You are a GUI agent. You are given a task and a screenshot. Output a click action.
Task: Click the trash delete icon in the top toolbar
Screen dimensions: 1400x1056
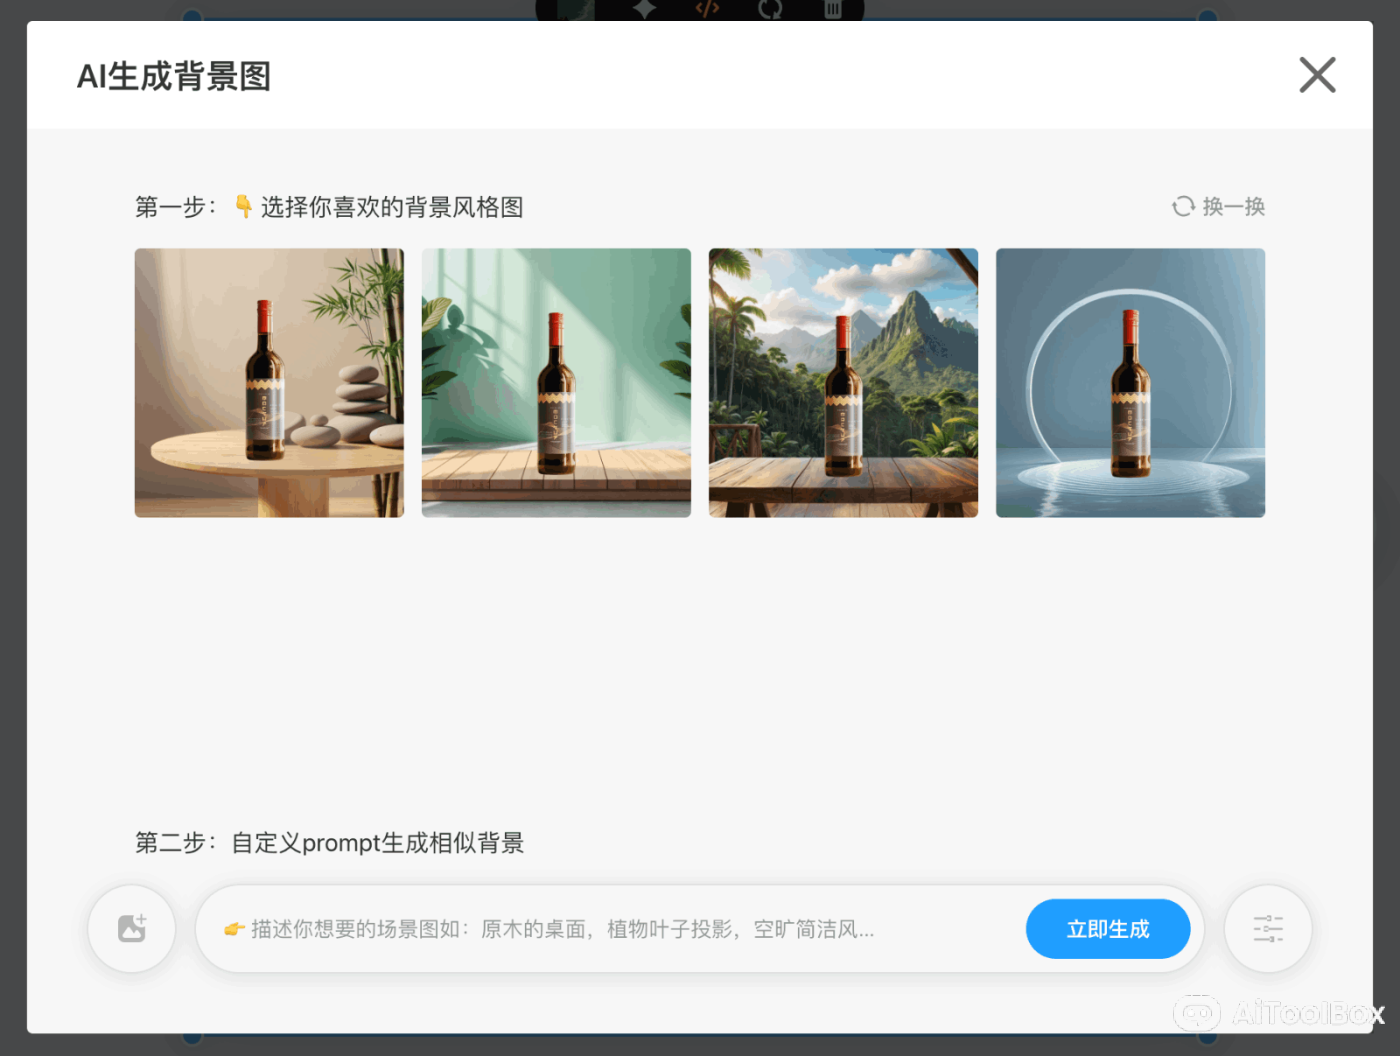point(834,10)
